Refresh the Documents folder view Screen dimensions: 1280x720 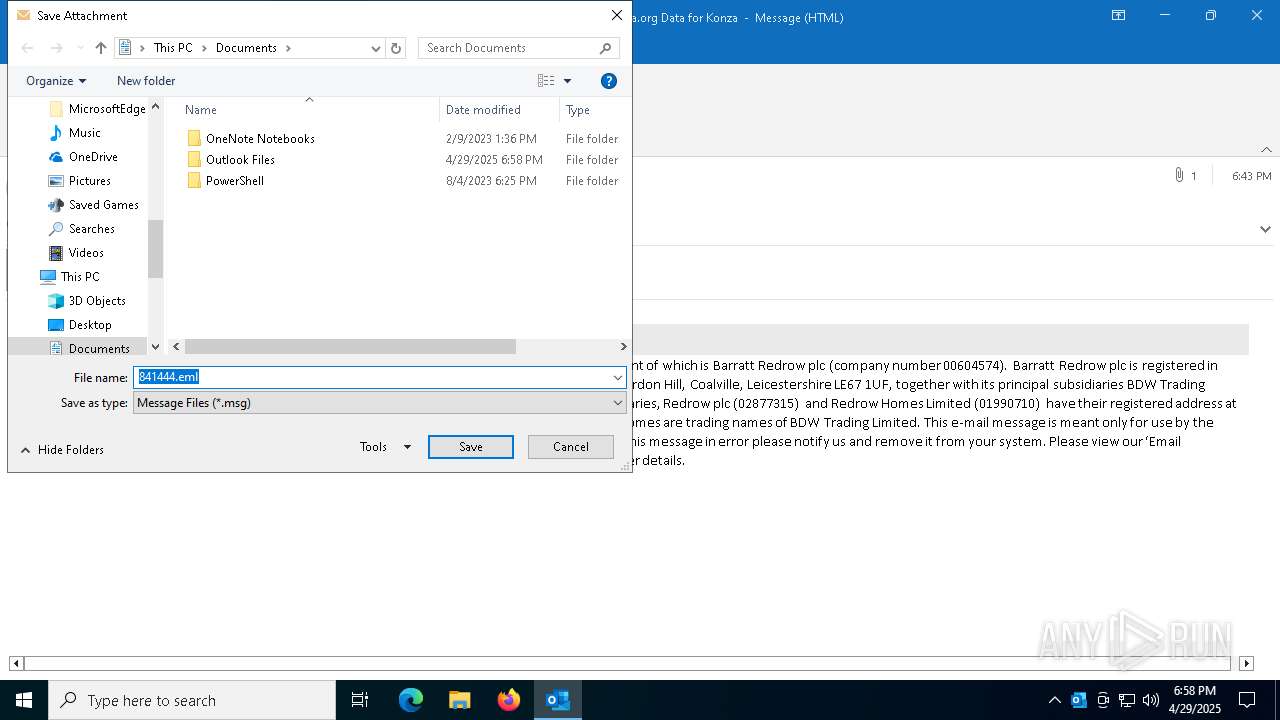tap(396, 48)
